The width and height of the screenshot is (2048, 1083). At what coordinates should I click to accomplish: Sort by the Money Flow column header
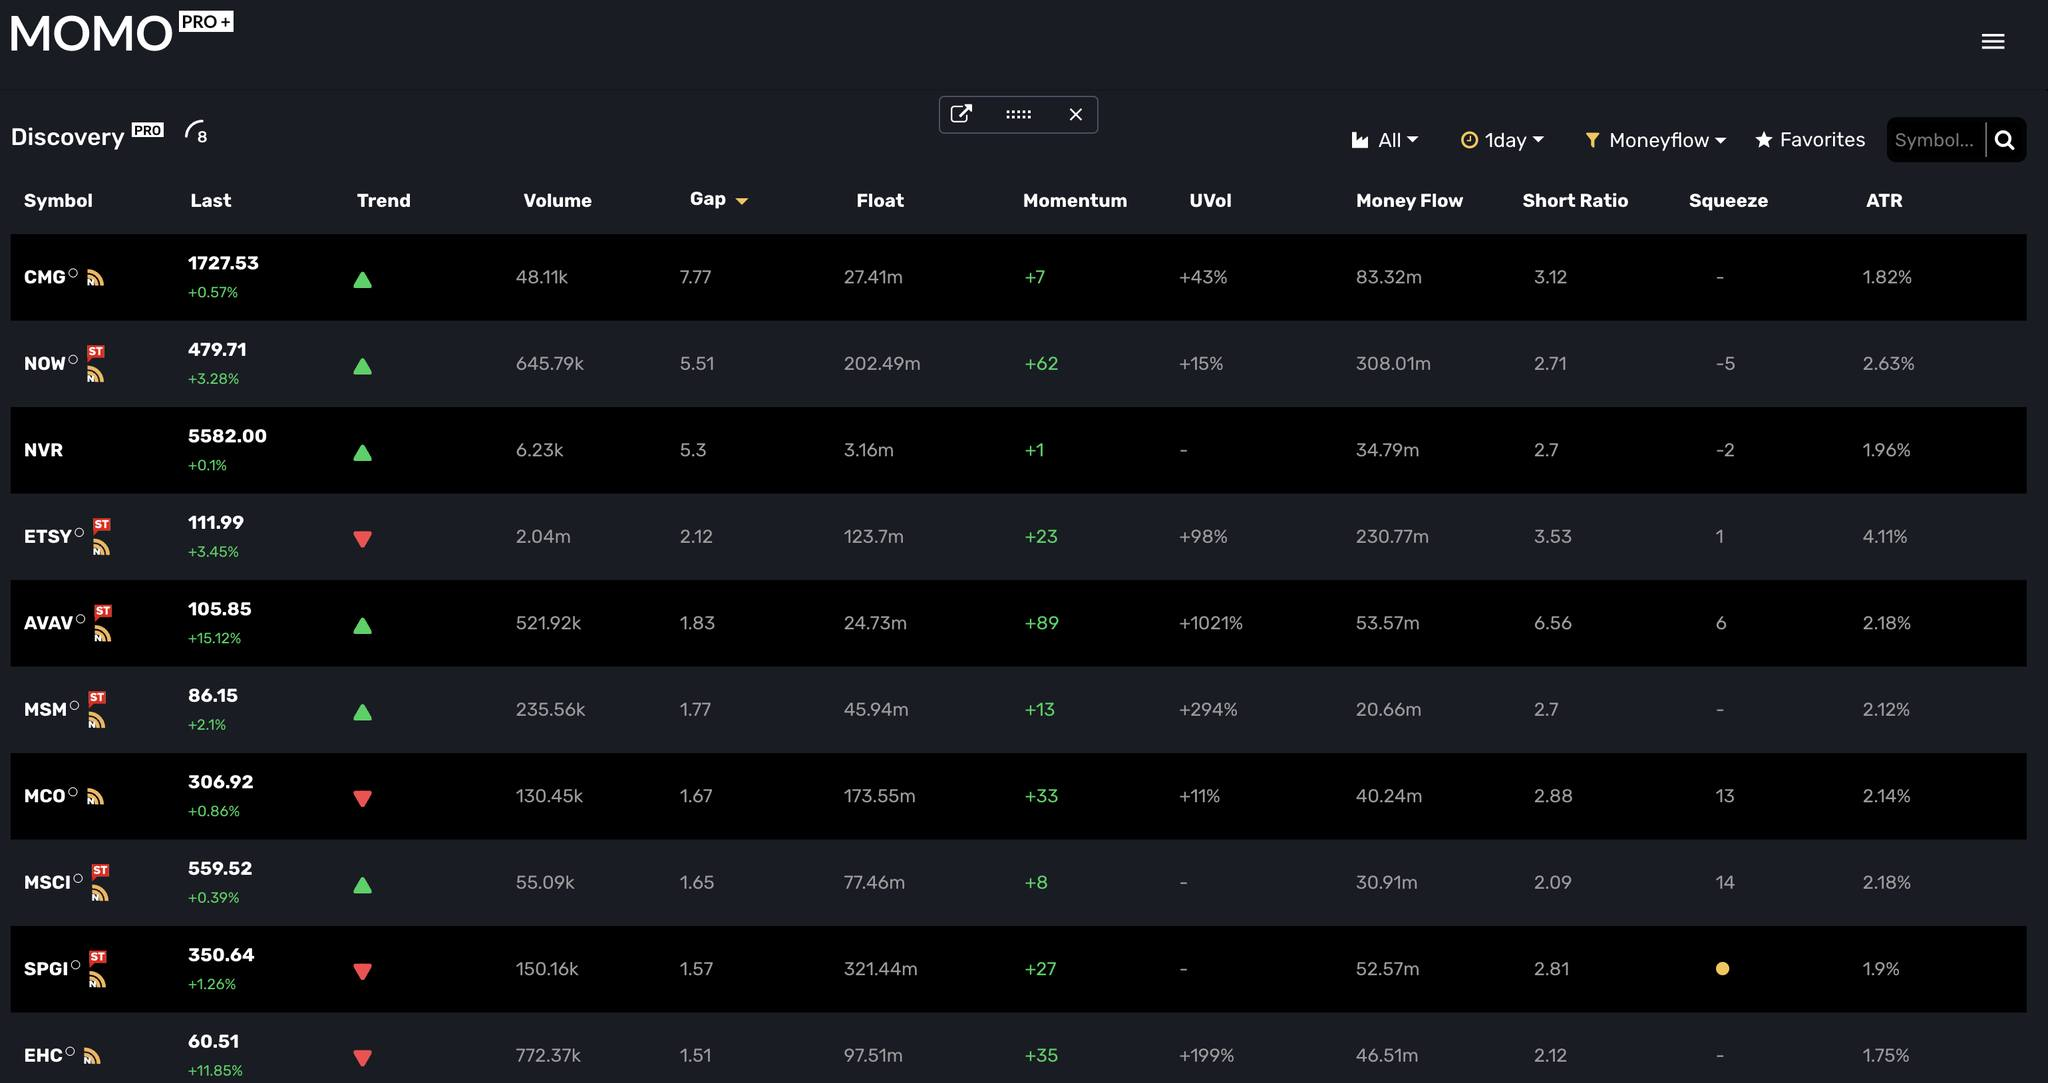click(x=1408, y=200)
